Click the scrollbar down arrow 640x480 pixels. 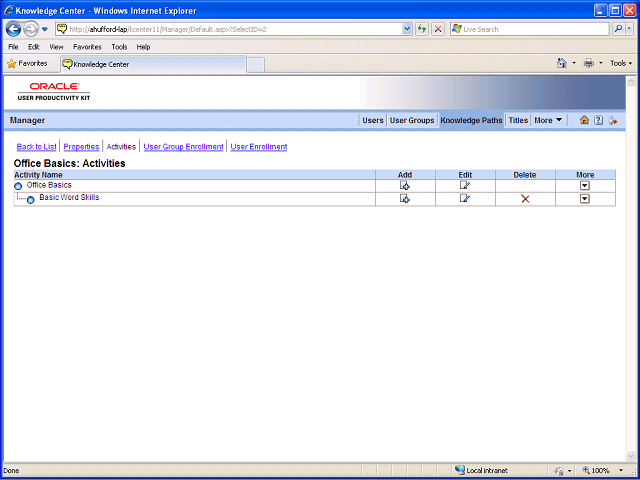[x=630, y=456]
